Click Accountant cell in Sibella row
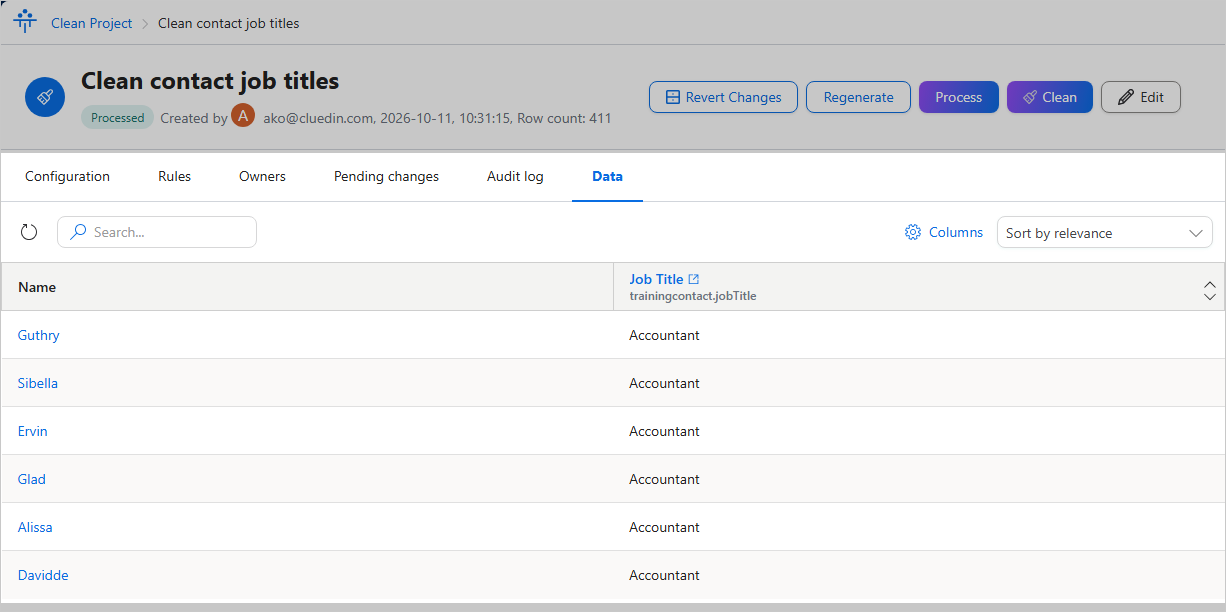The height and width of the screenshot is (612, 1226). pyautogui.click(x=664, y=383)
